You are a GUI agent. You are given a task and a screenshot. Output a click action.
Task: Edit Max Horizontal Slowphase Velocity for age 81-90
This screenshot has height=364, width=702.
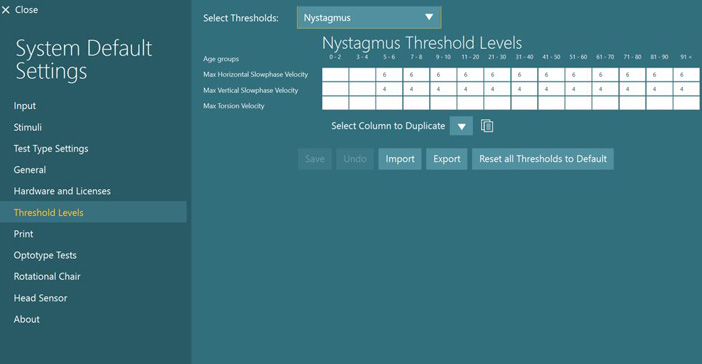point(659,75)
